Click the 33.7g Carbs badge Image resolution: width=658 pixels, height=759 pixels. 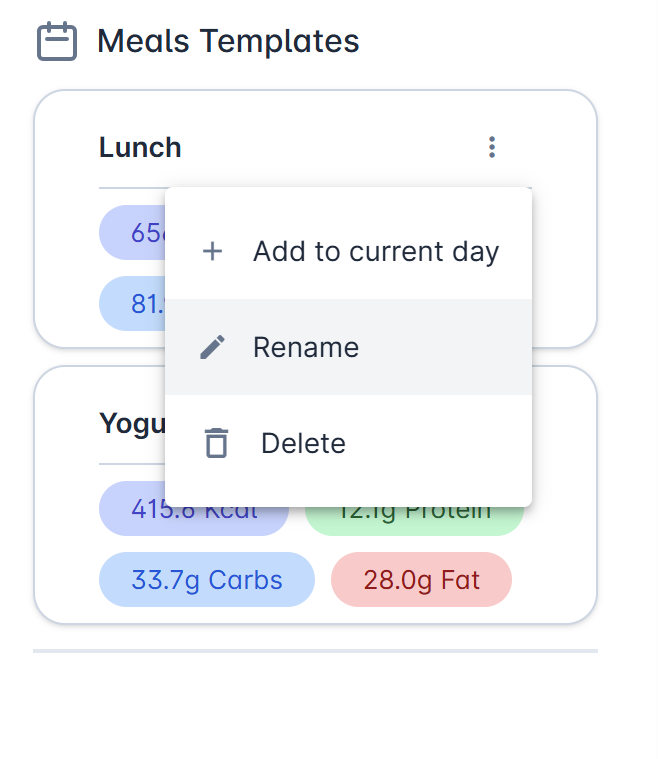click(x=207, y=579)
